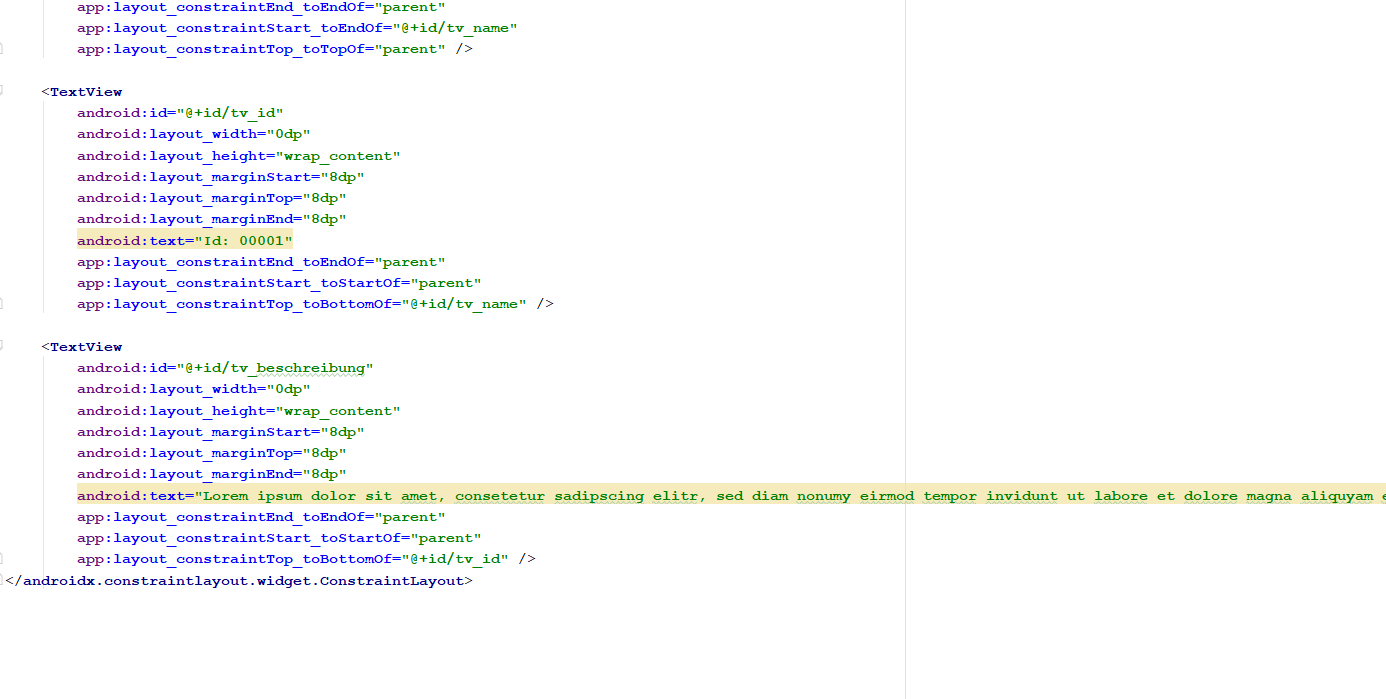This screenshot has height=699, width=1386.
Task: Place cursor in the "Id: 00001" text value
Action: 238,241
